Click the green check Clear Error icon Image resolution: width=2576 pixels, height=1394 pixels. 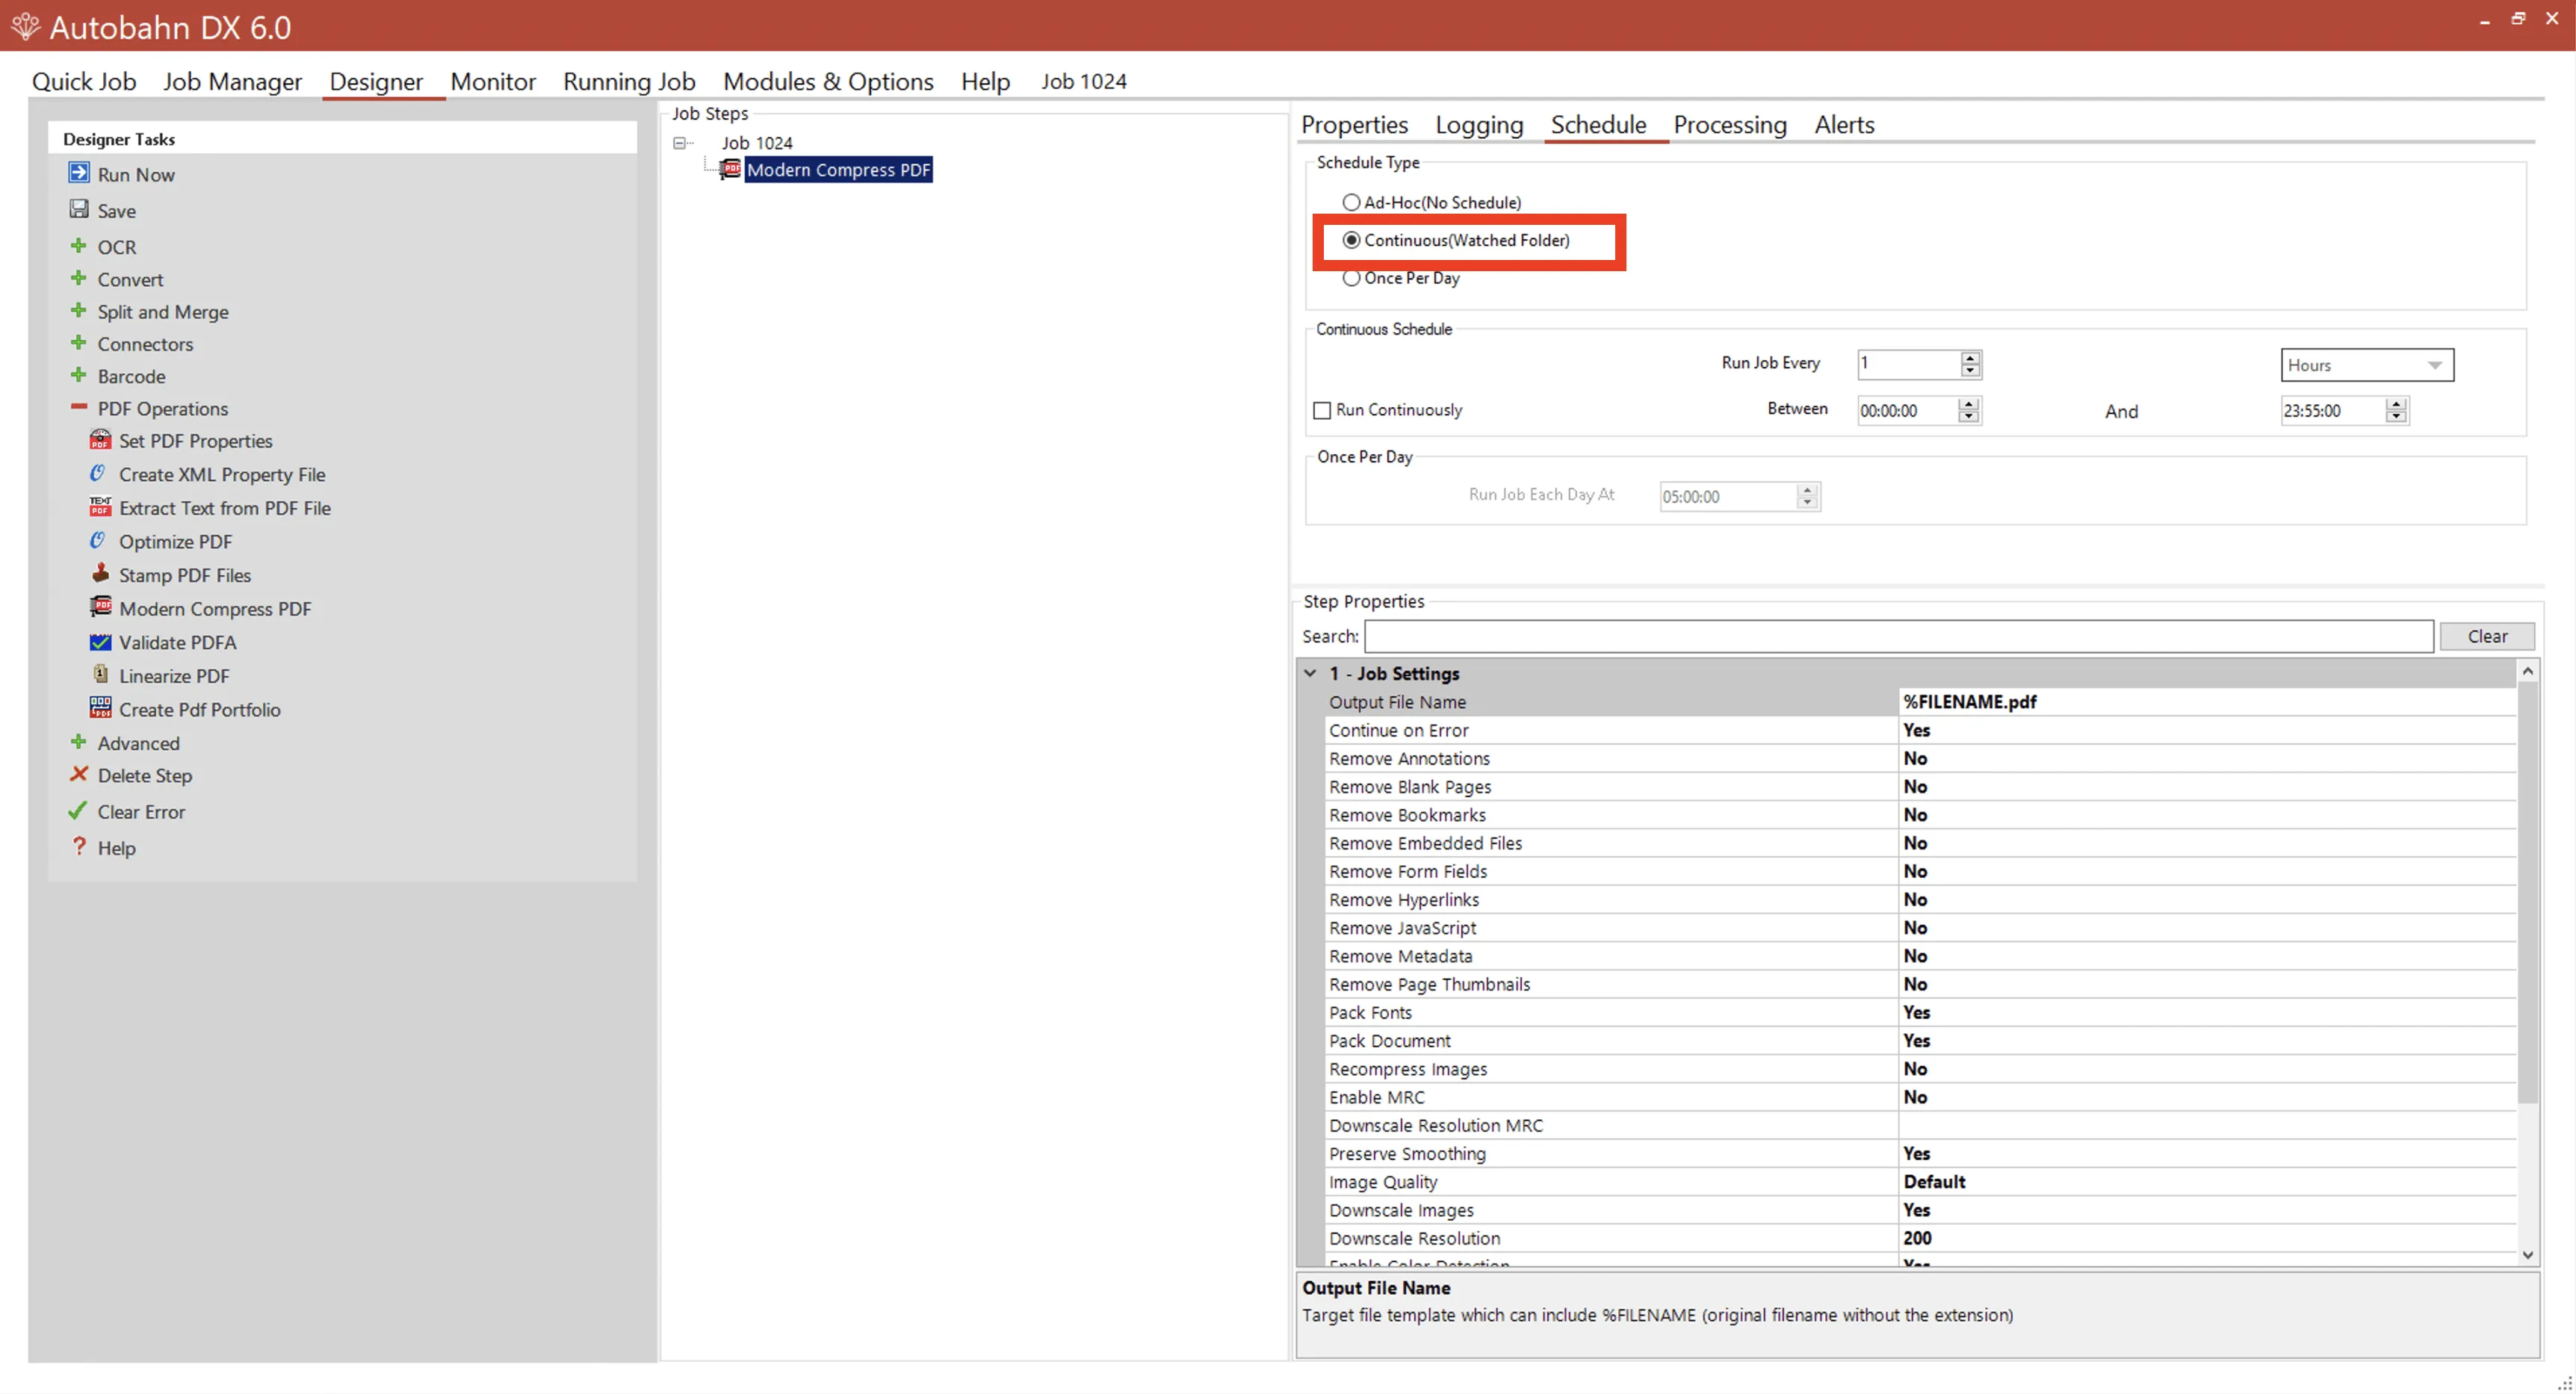tap(78, 811)
